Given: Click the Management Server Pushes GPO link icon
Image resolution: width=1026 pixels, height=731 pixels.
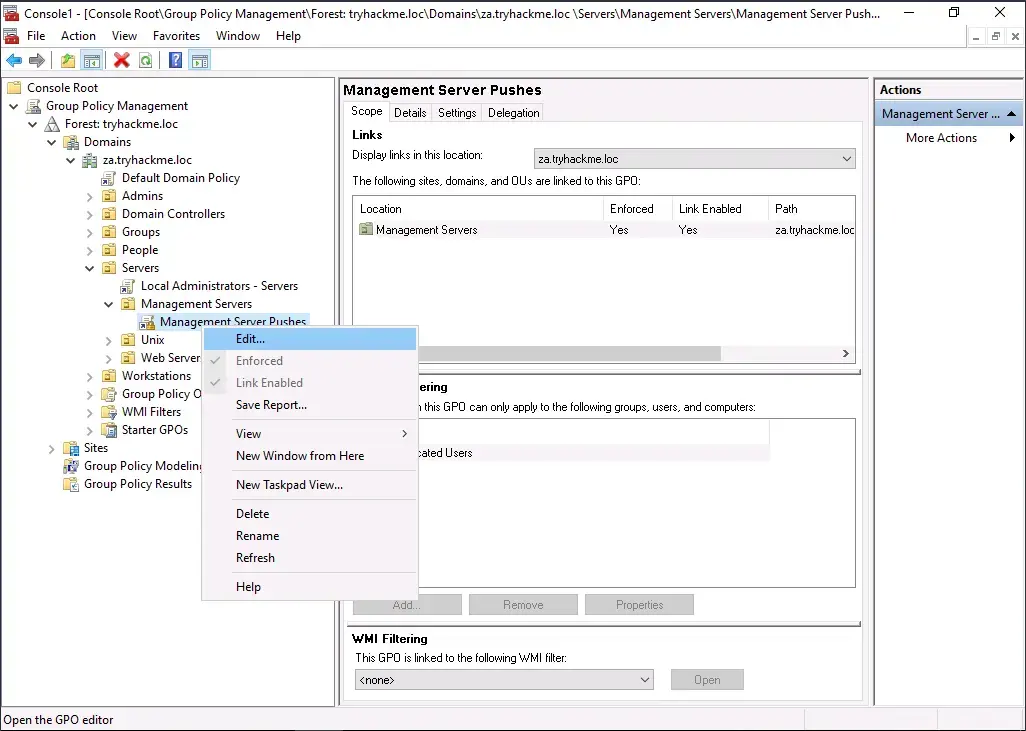Looking at the screenshot, I should pos(147,322).
